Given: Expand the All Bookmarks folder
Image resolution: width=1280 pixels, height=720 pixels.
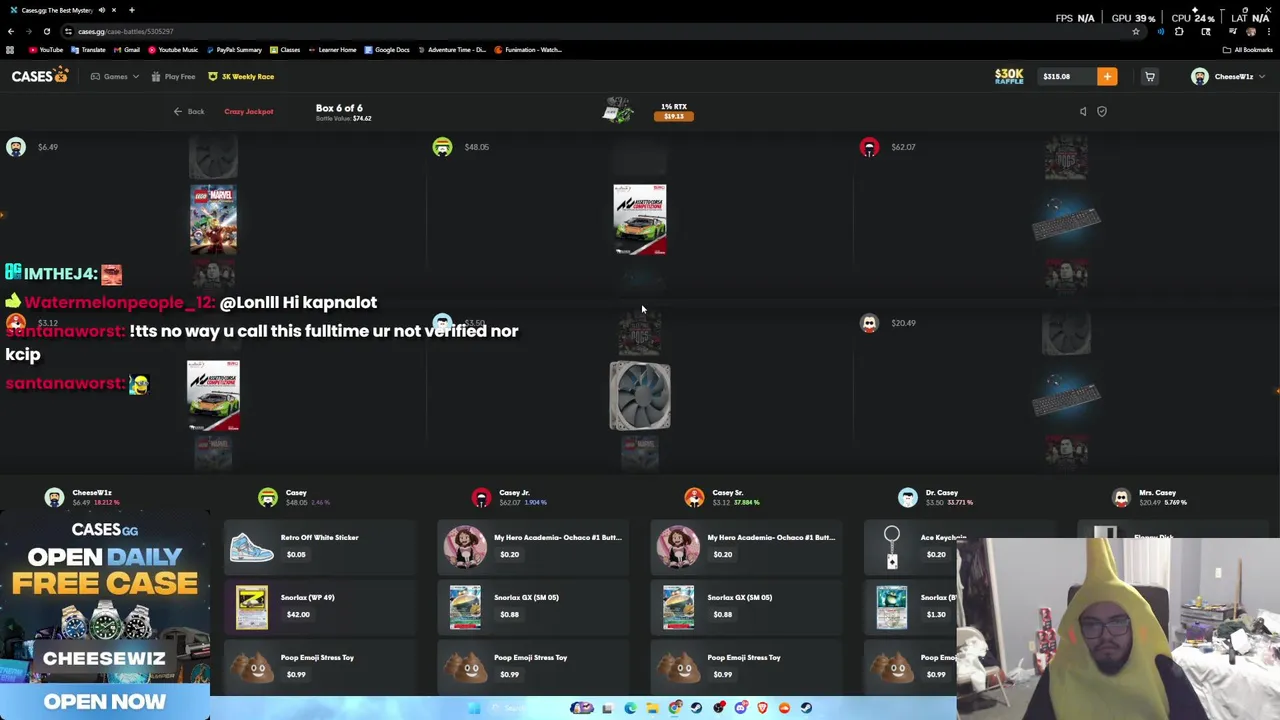Looking at the screenshot, I should coord(1248,49).
